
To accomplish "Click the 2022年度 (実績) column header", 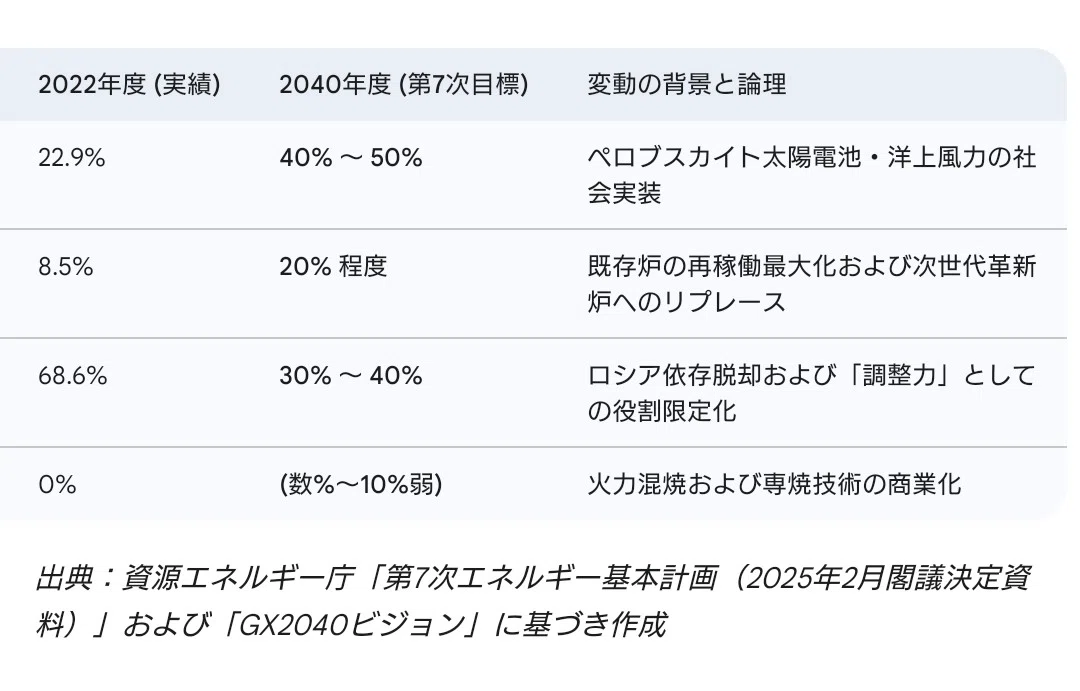I will (x=129, y=85).
